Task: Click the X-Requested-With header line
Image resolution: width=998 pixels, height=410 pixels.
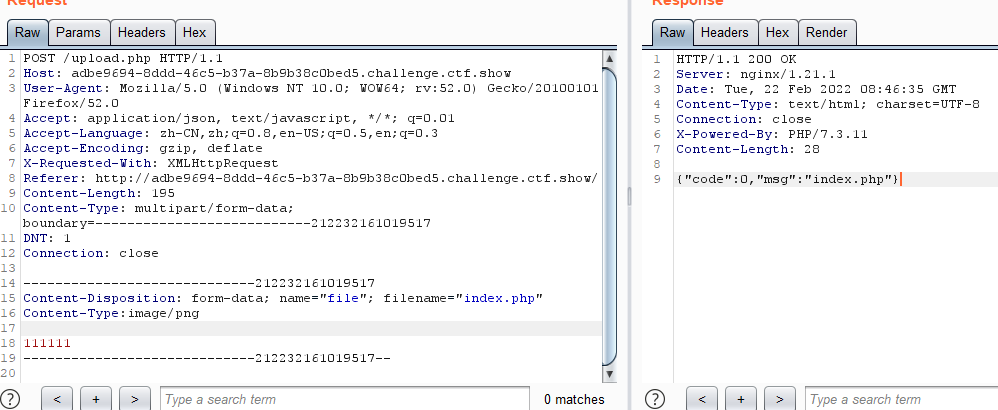Action: 151,164
